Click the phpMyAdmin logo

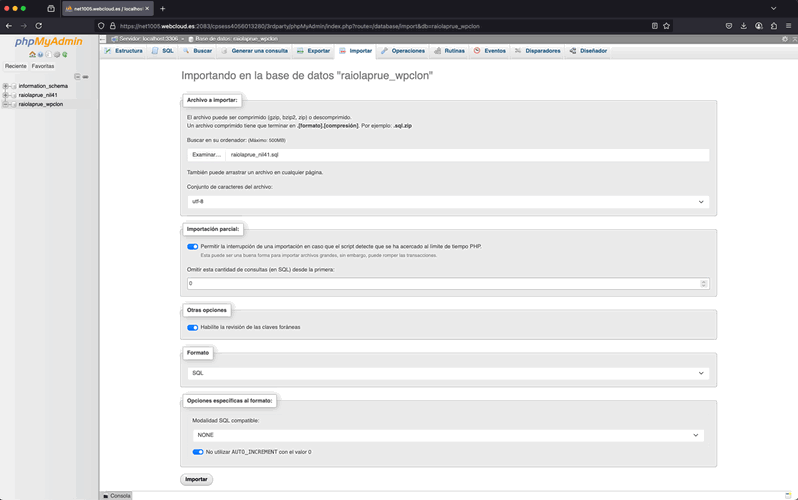[x=48, y=42]
